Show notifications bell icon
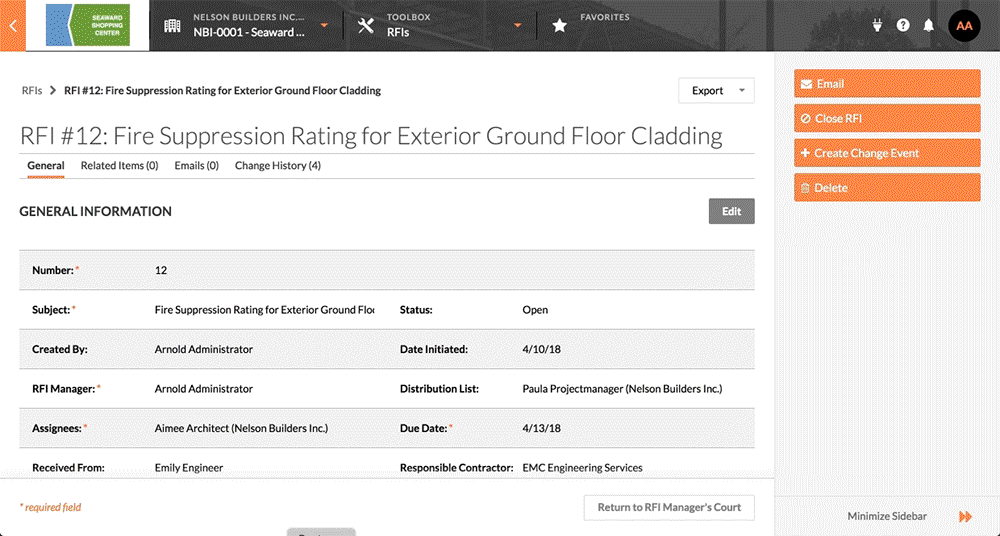The width and height of the screenshot is (1000, 536). pos(928,26)
